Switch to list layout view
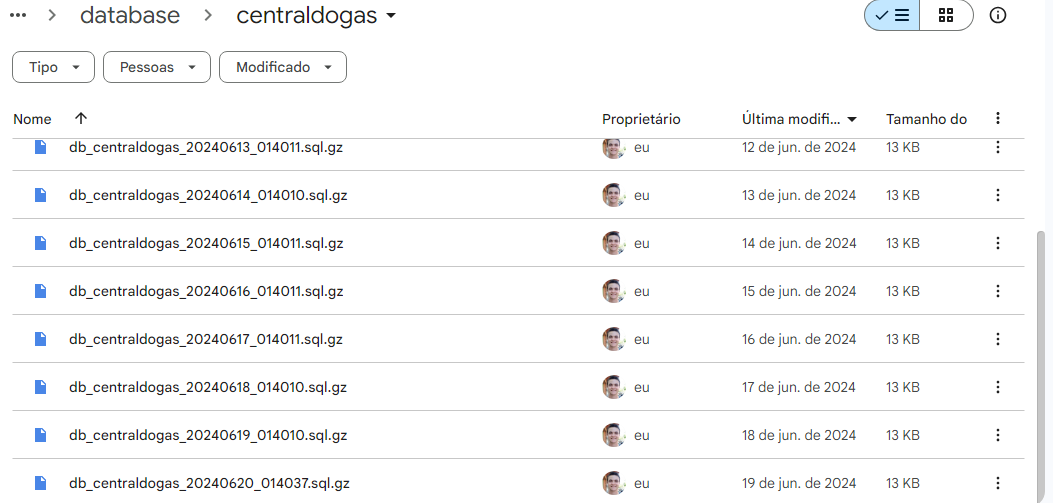The image size is (1053, 503). point(892,16)
